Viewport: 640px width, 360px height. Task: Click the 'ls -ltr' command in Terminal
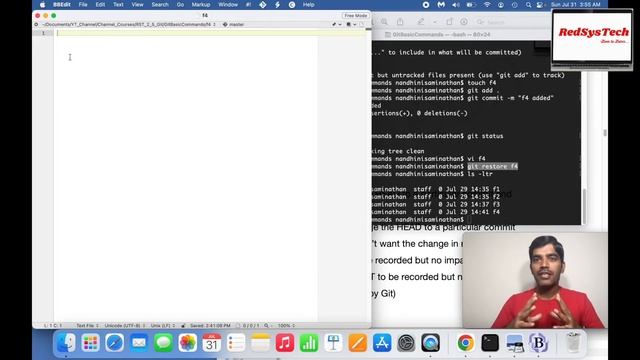[480, 174]
